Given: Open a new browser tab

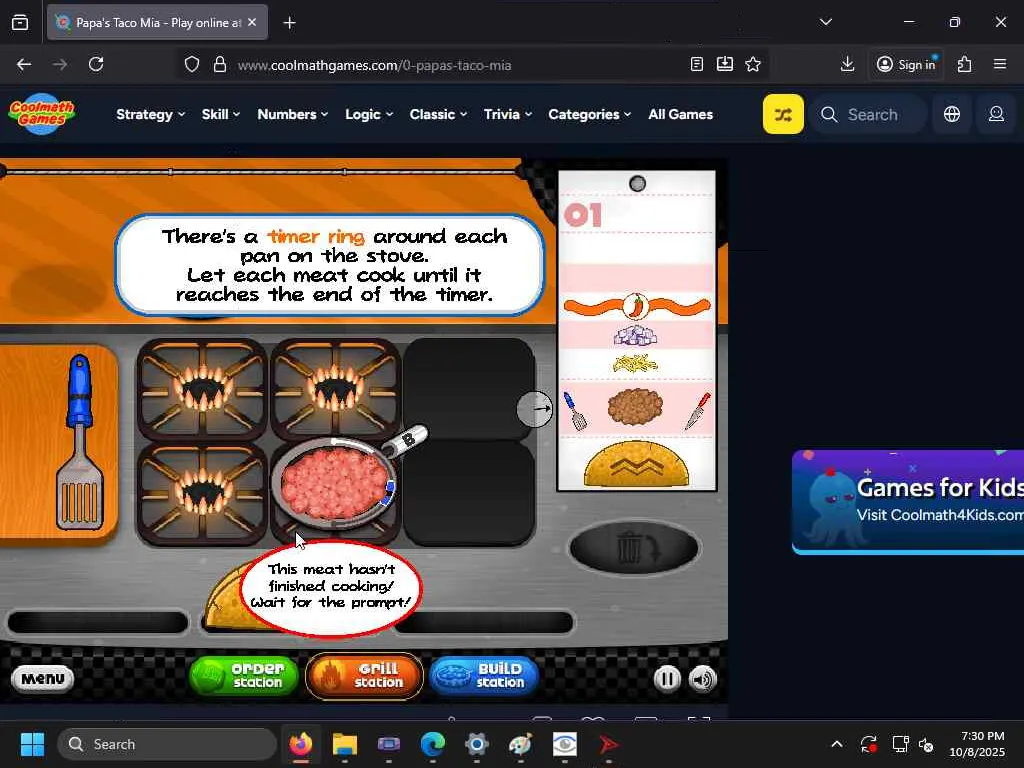Looking at the screenshot, I should tap(289, 23).
